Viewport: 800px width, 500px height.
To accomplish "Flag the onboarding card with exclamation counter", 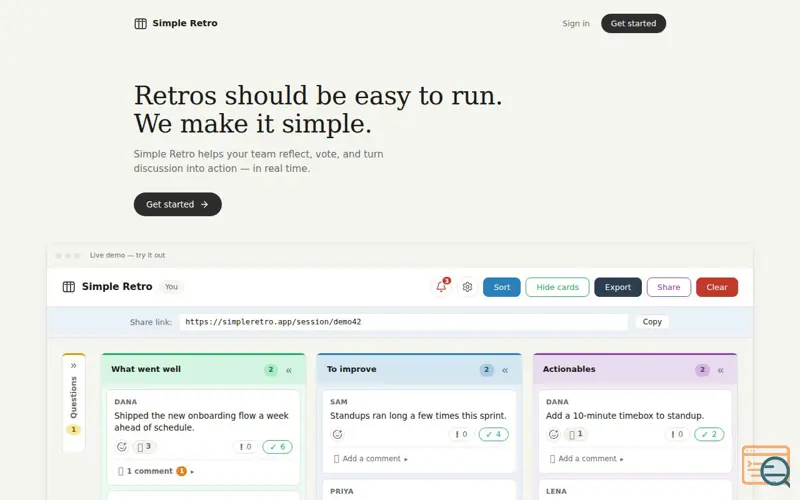I will (245, 447).
